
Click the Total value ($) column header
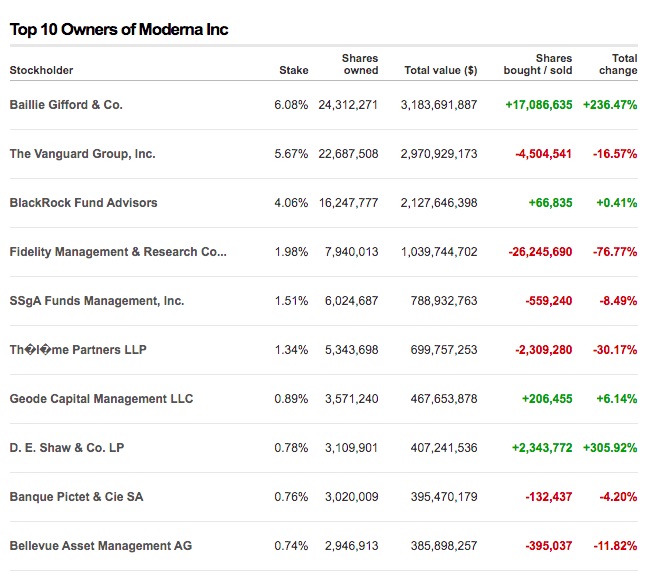[441, 70]
